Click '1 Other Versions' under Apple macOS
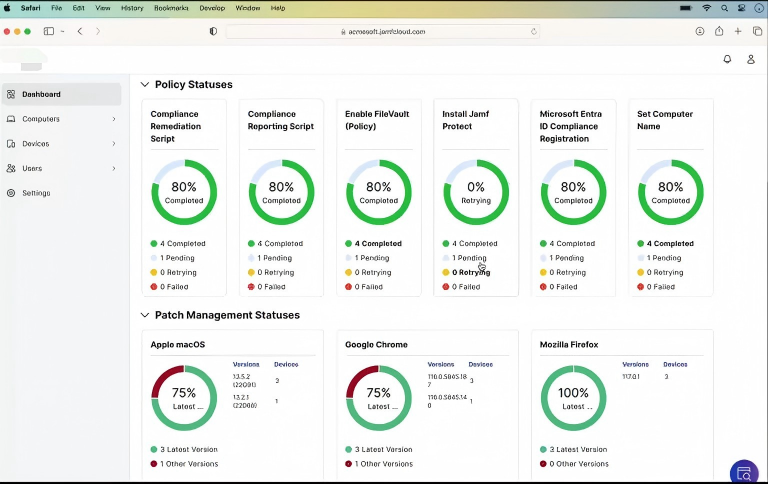Viewport: 768px width, 484px height. pyautogui.click(x=184, y=464)
